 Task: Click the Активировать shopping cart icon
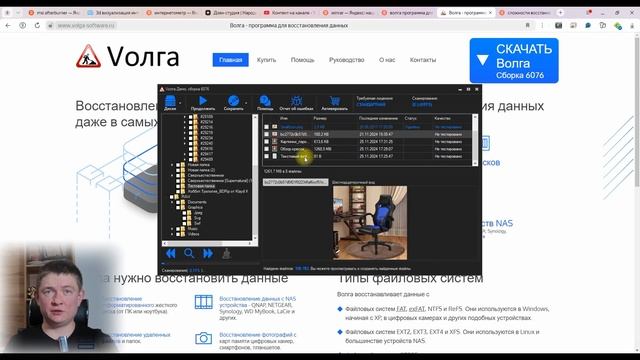(335, 101)
